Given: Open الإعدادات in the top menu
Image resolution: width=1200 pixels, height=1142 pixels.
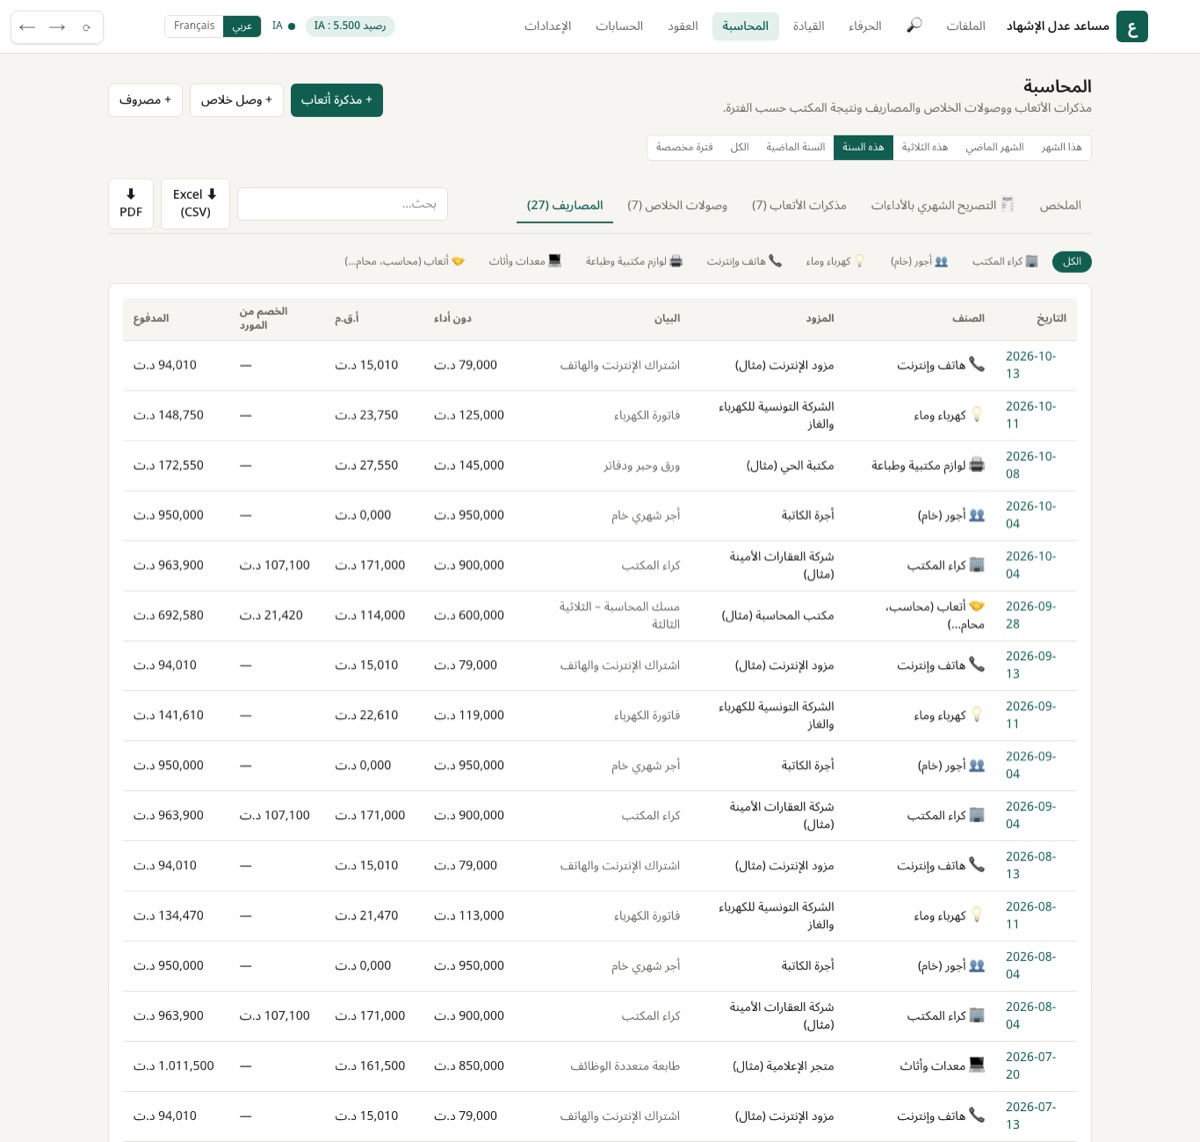Looking at the screenshot, I should (548, 26).
